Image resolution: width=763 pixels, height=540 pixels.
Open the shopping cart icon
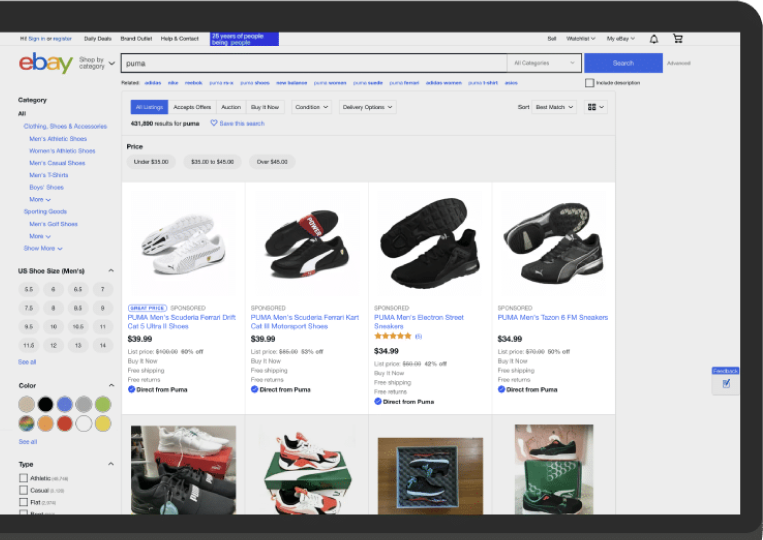(x=677, y=38)
